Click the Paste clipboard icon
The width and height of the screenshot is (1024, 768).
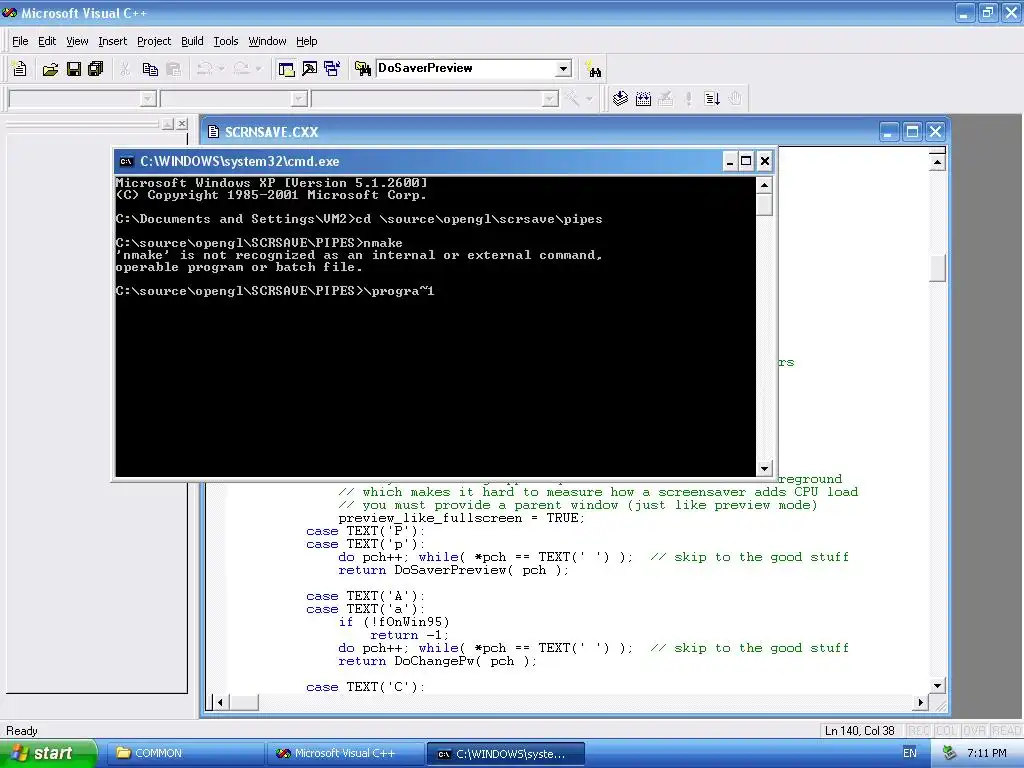(174, 69)
